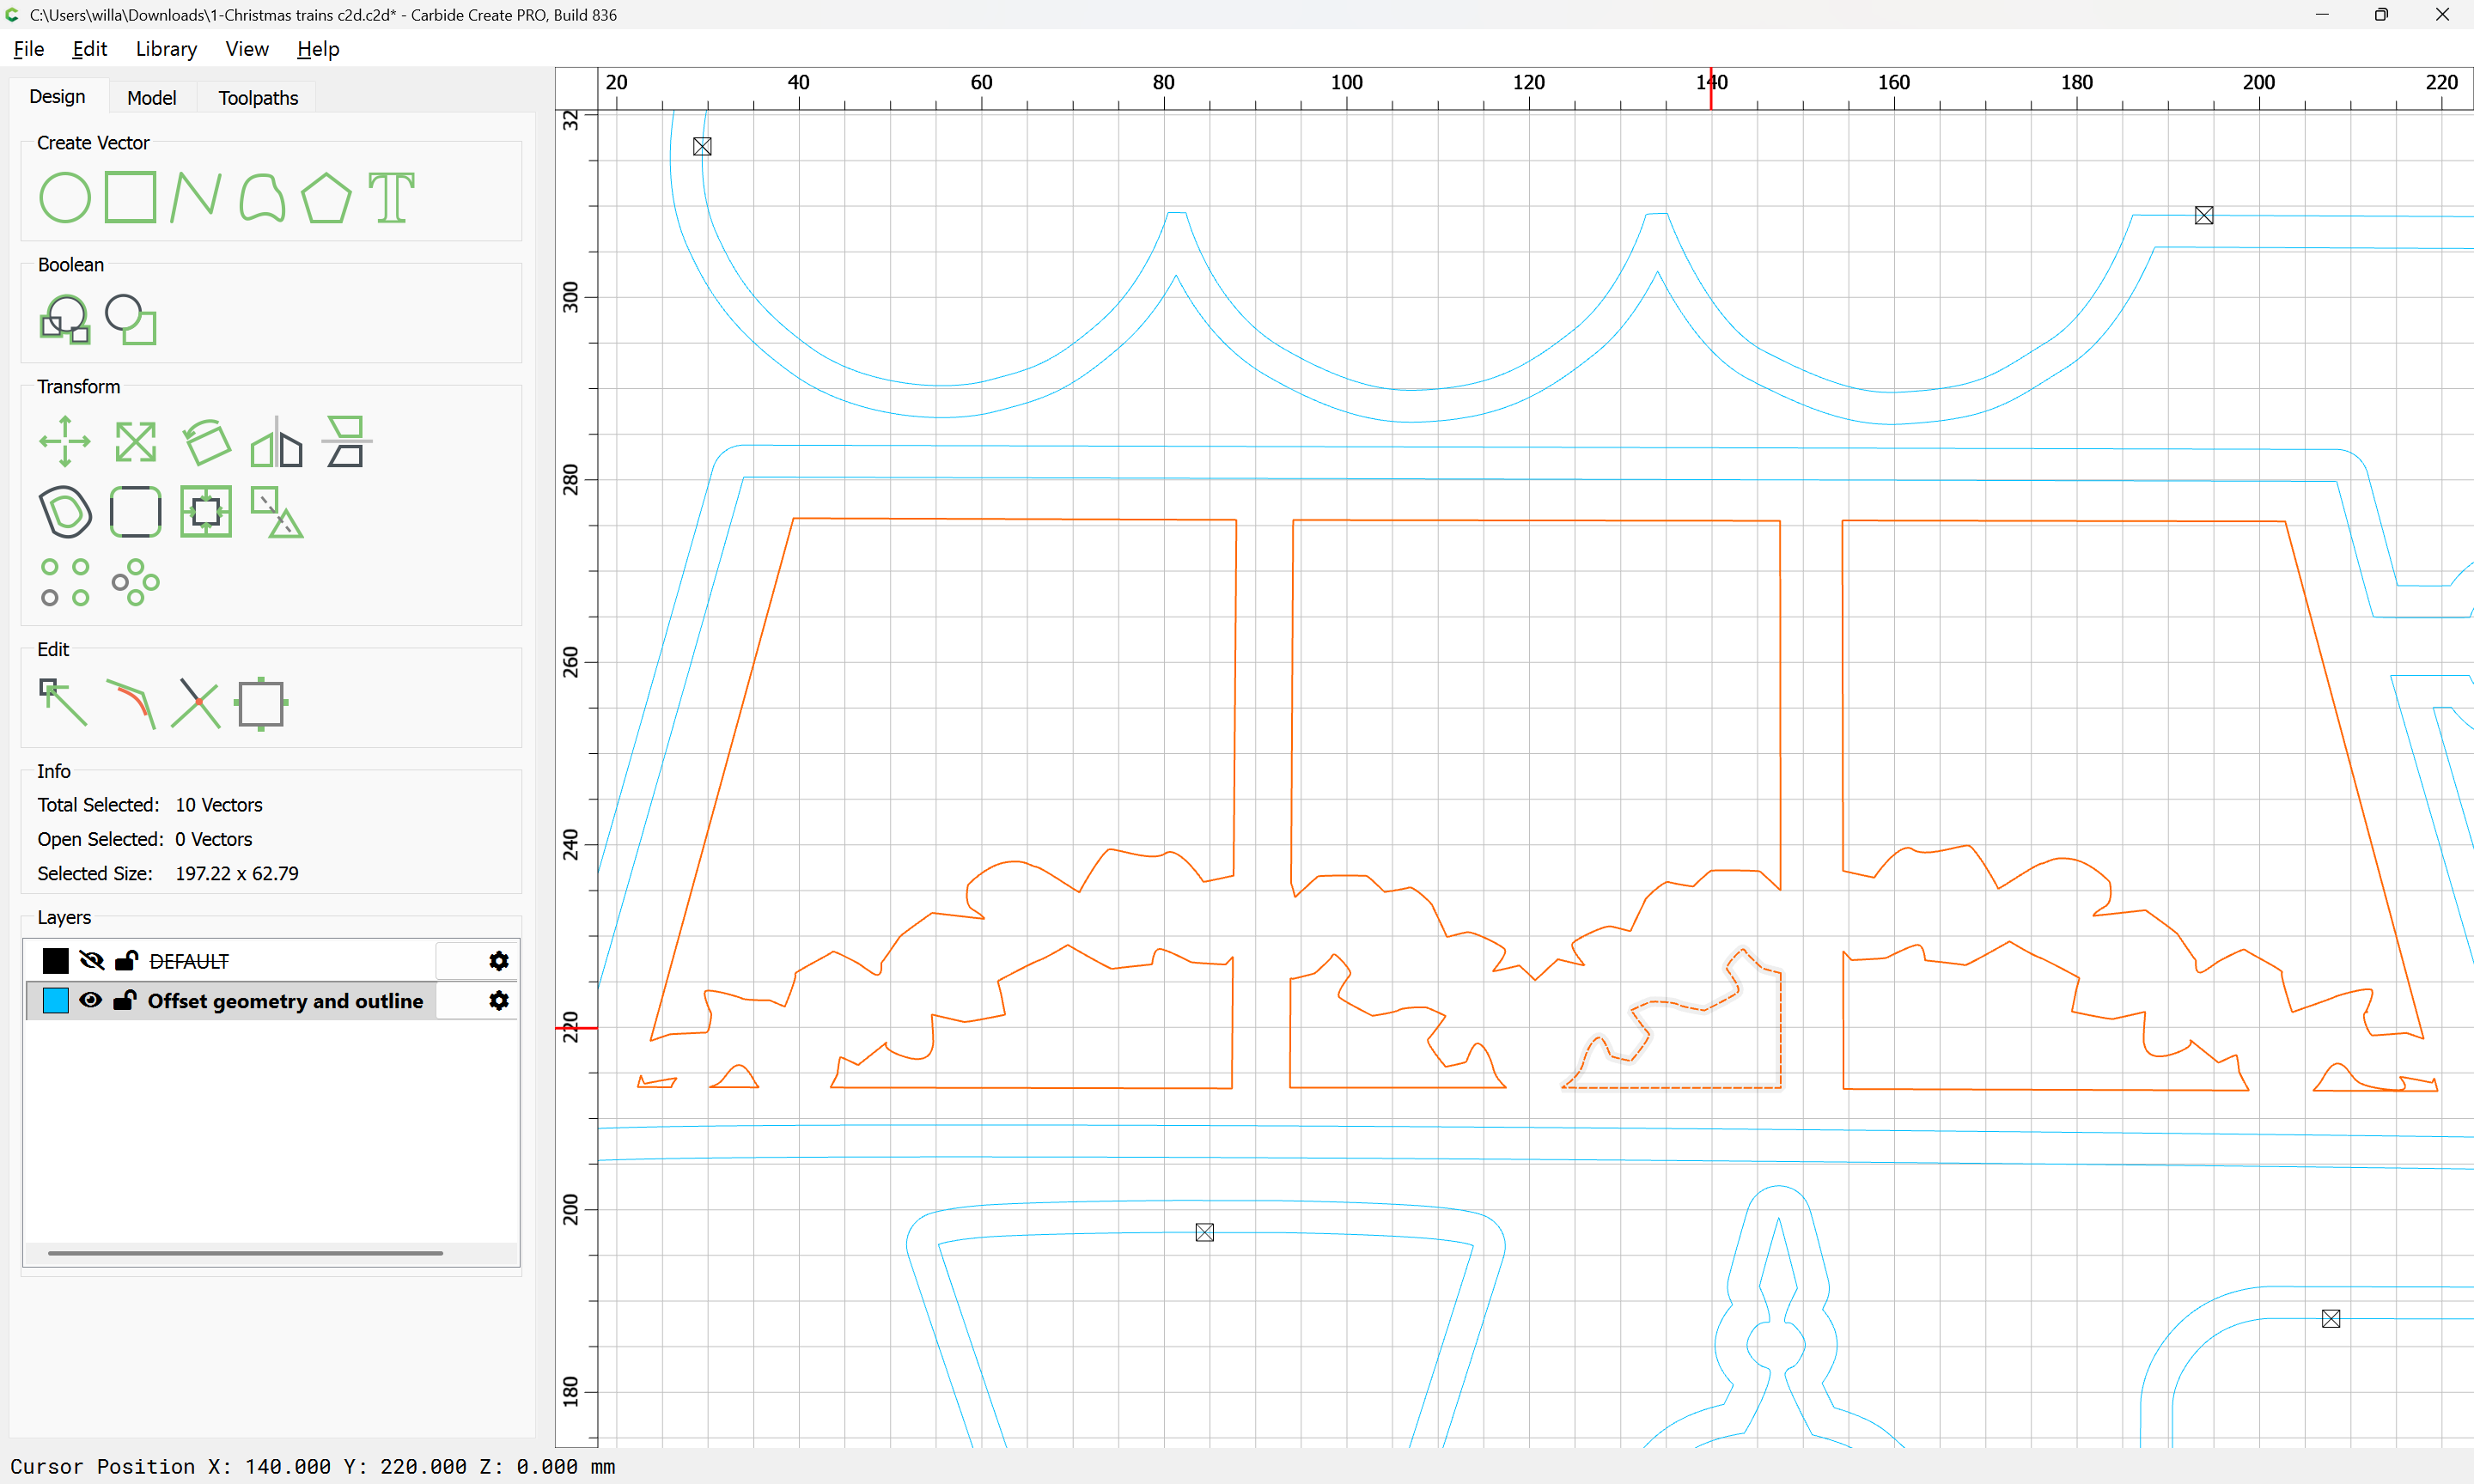The image size is (2474, 1484).
Task: Open DEFAULT layer settings gear
Action: coord(498,961)
